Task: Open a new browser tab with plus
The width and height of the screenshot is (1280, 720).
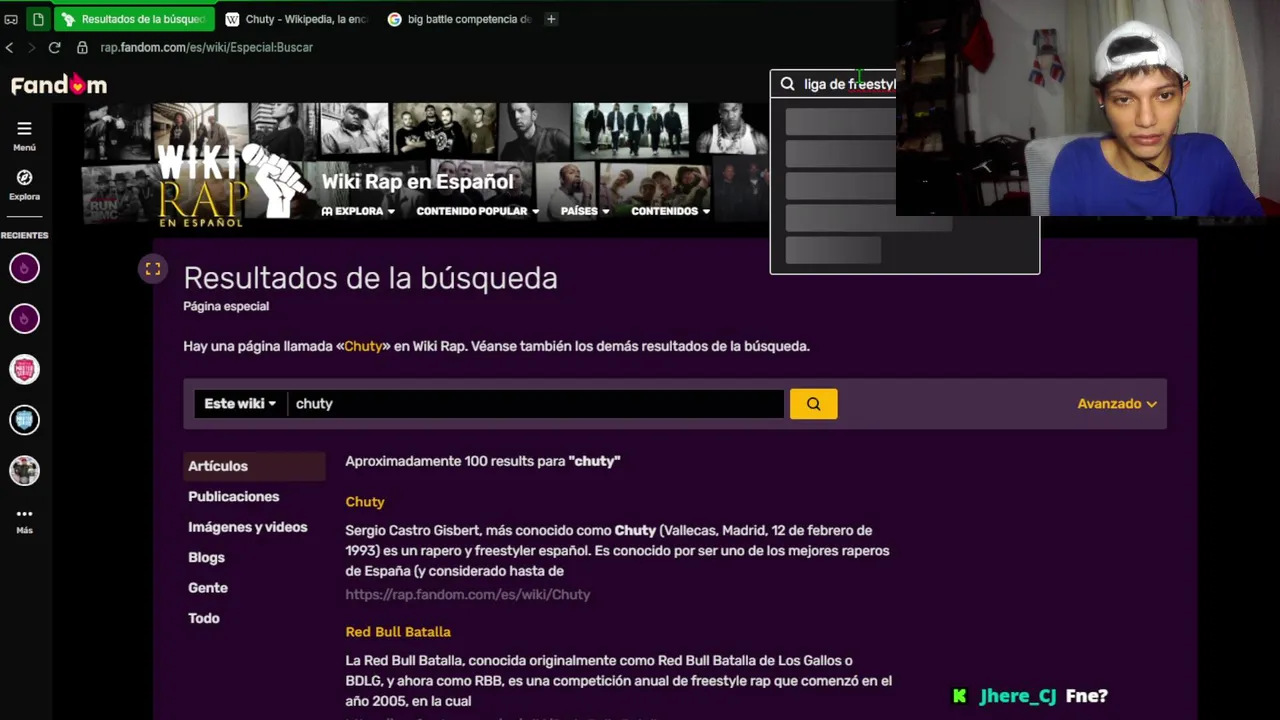Action: tap(550, 19)
